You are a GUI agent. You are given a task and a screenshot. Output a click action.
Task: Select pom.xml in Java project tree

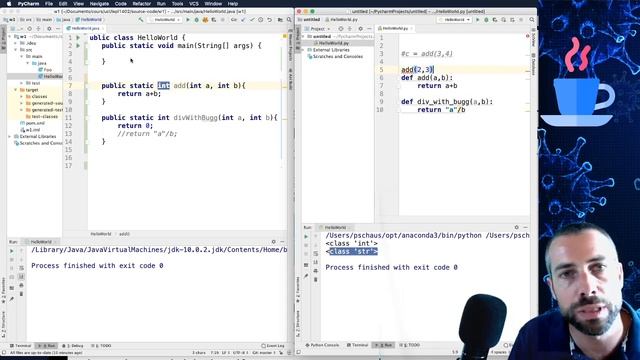(33, 123)
